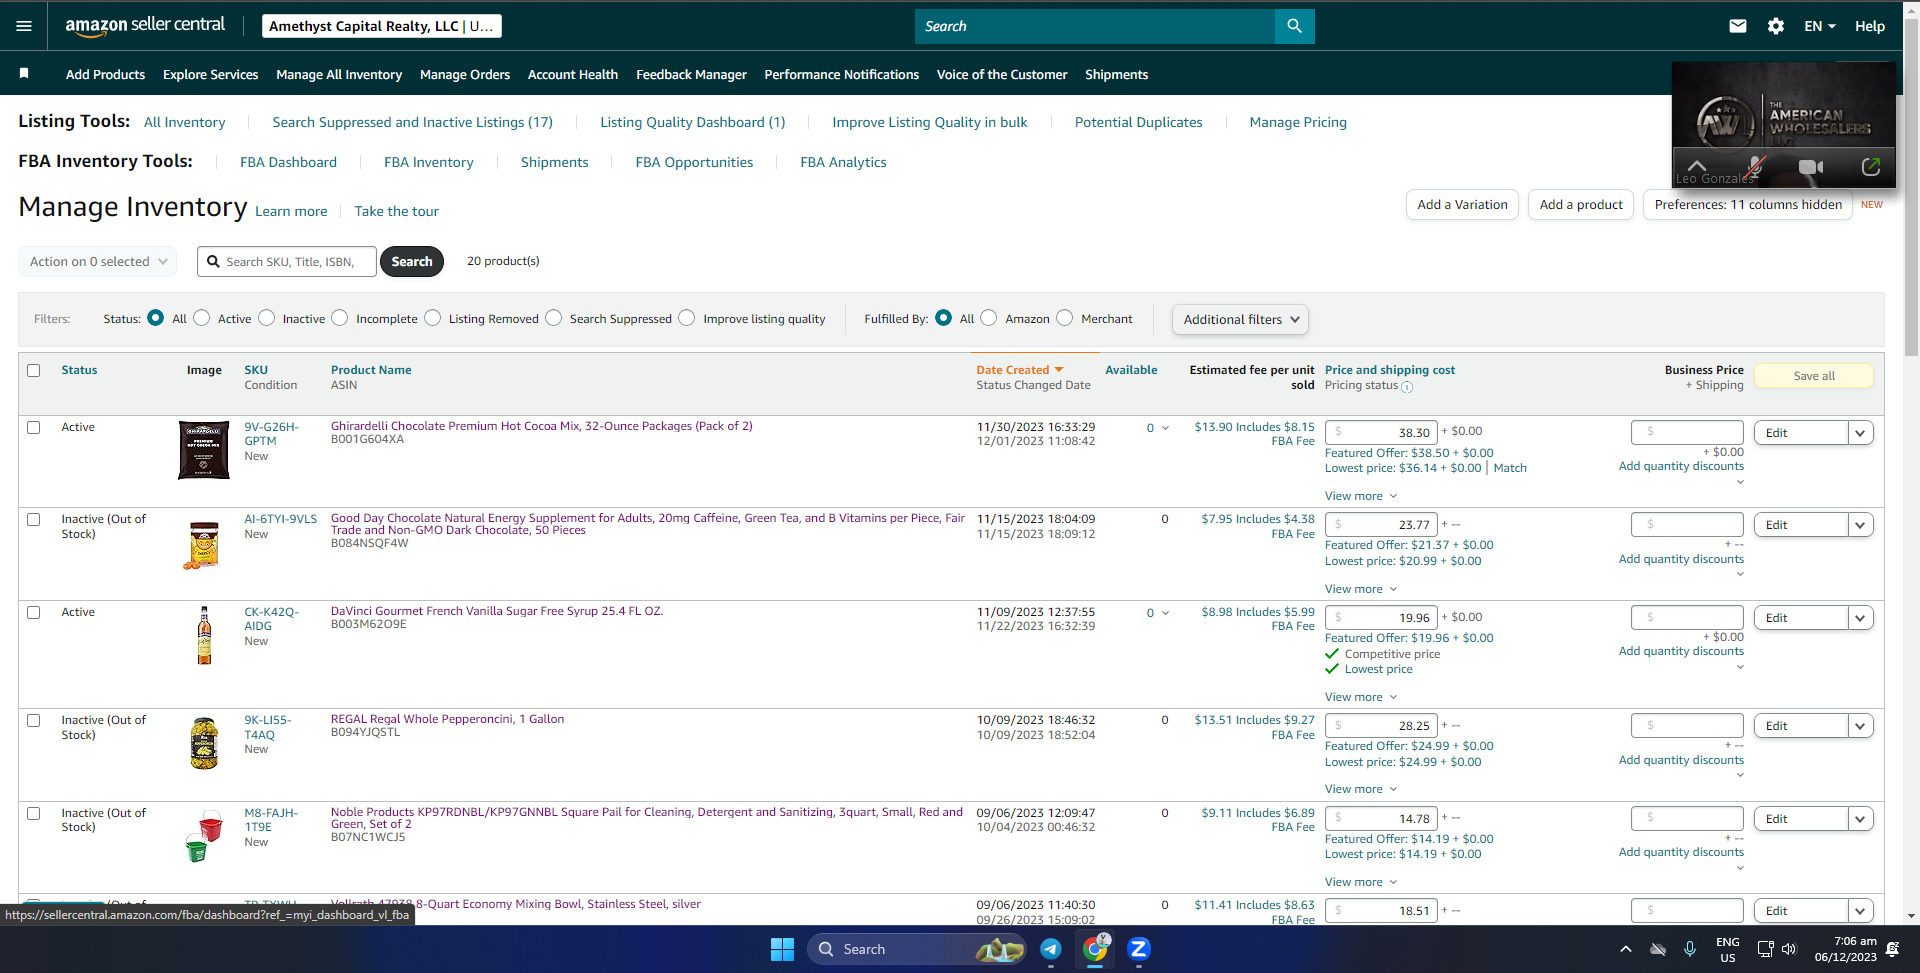Switch to Chrome in the taskbar
Image resolution: width=1920 pixels, height=973 pixels.
click(x=1095, y=949)
